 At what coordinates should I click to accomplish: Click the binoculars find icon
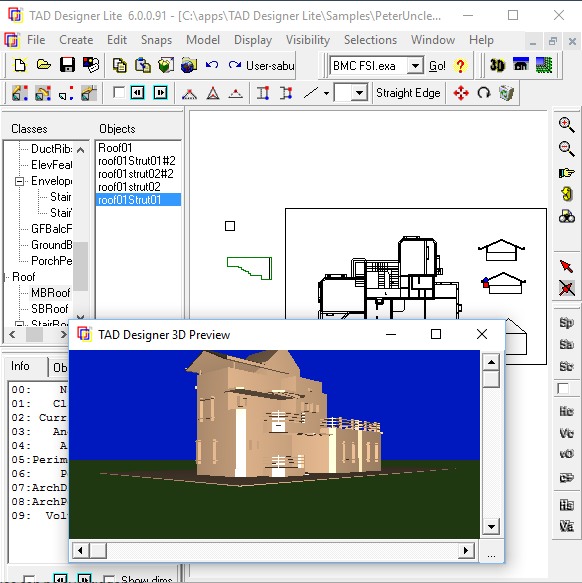(566, 216)
